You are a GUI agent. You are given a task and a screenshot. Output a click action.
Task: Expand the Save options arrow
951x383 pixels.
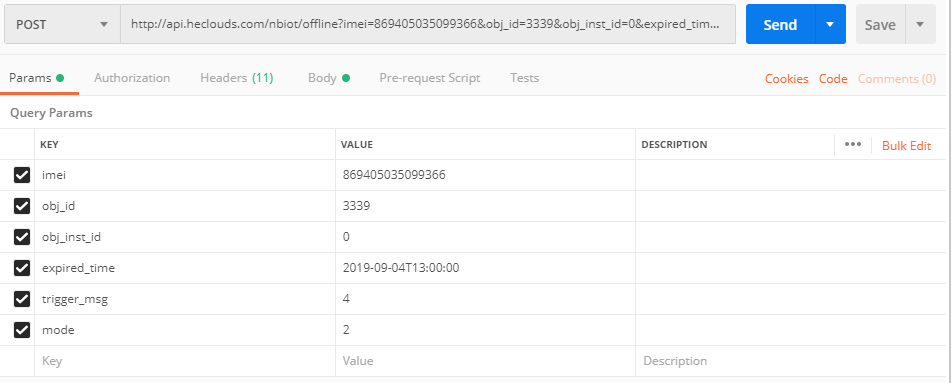tap(920, 24)
